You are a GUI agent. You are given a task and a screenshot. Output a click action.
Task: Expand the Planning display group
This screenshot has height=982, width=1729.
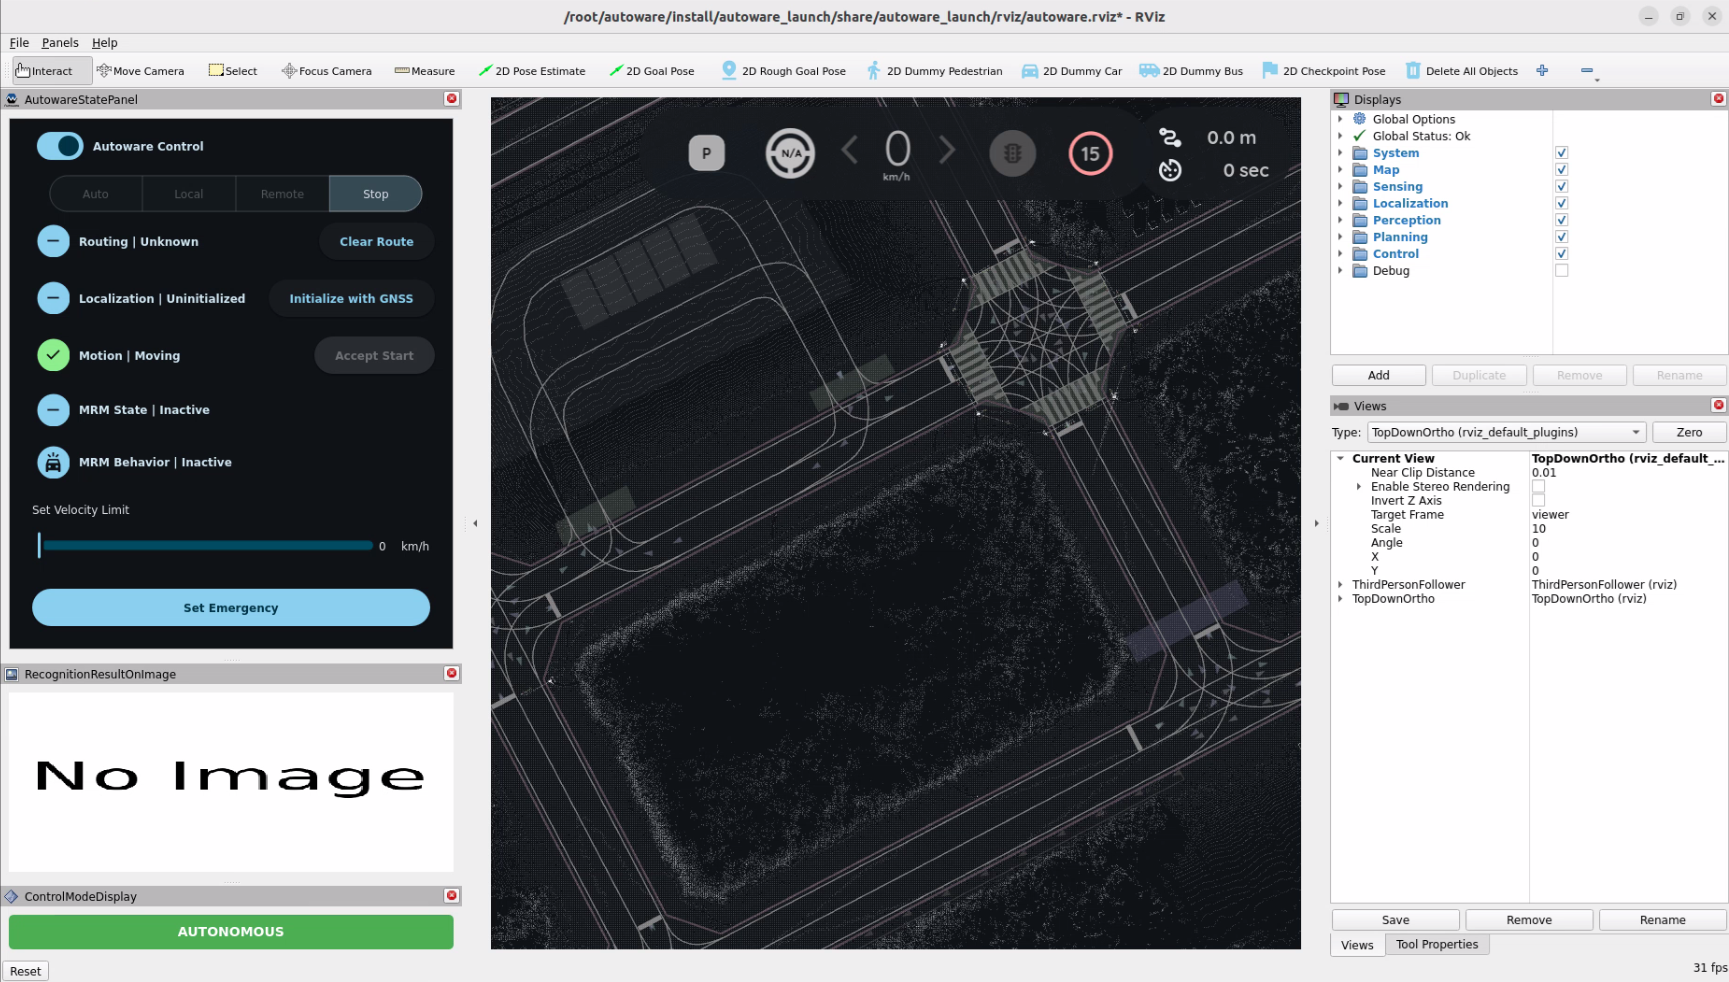pos(1340,237)
